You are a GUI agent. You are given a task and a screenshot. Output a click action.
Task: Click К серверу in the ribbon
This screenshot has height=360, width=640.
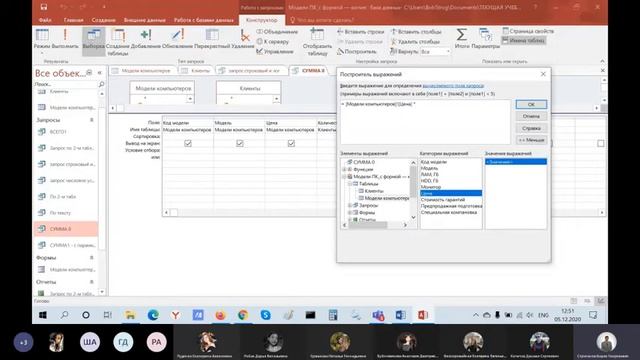point(273,41)
